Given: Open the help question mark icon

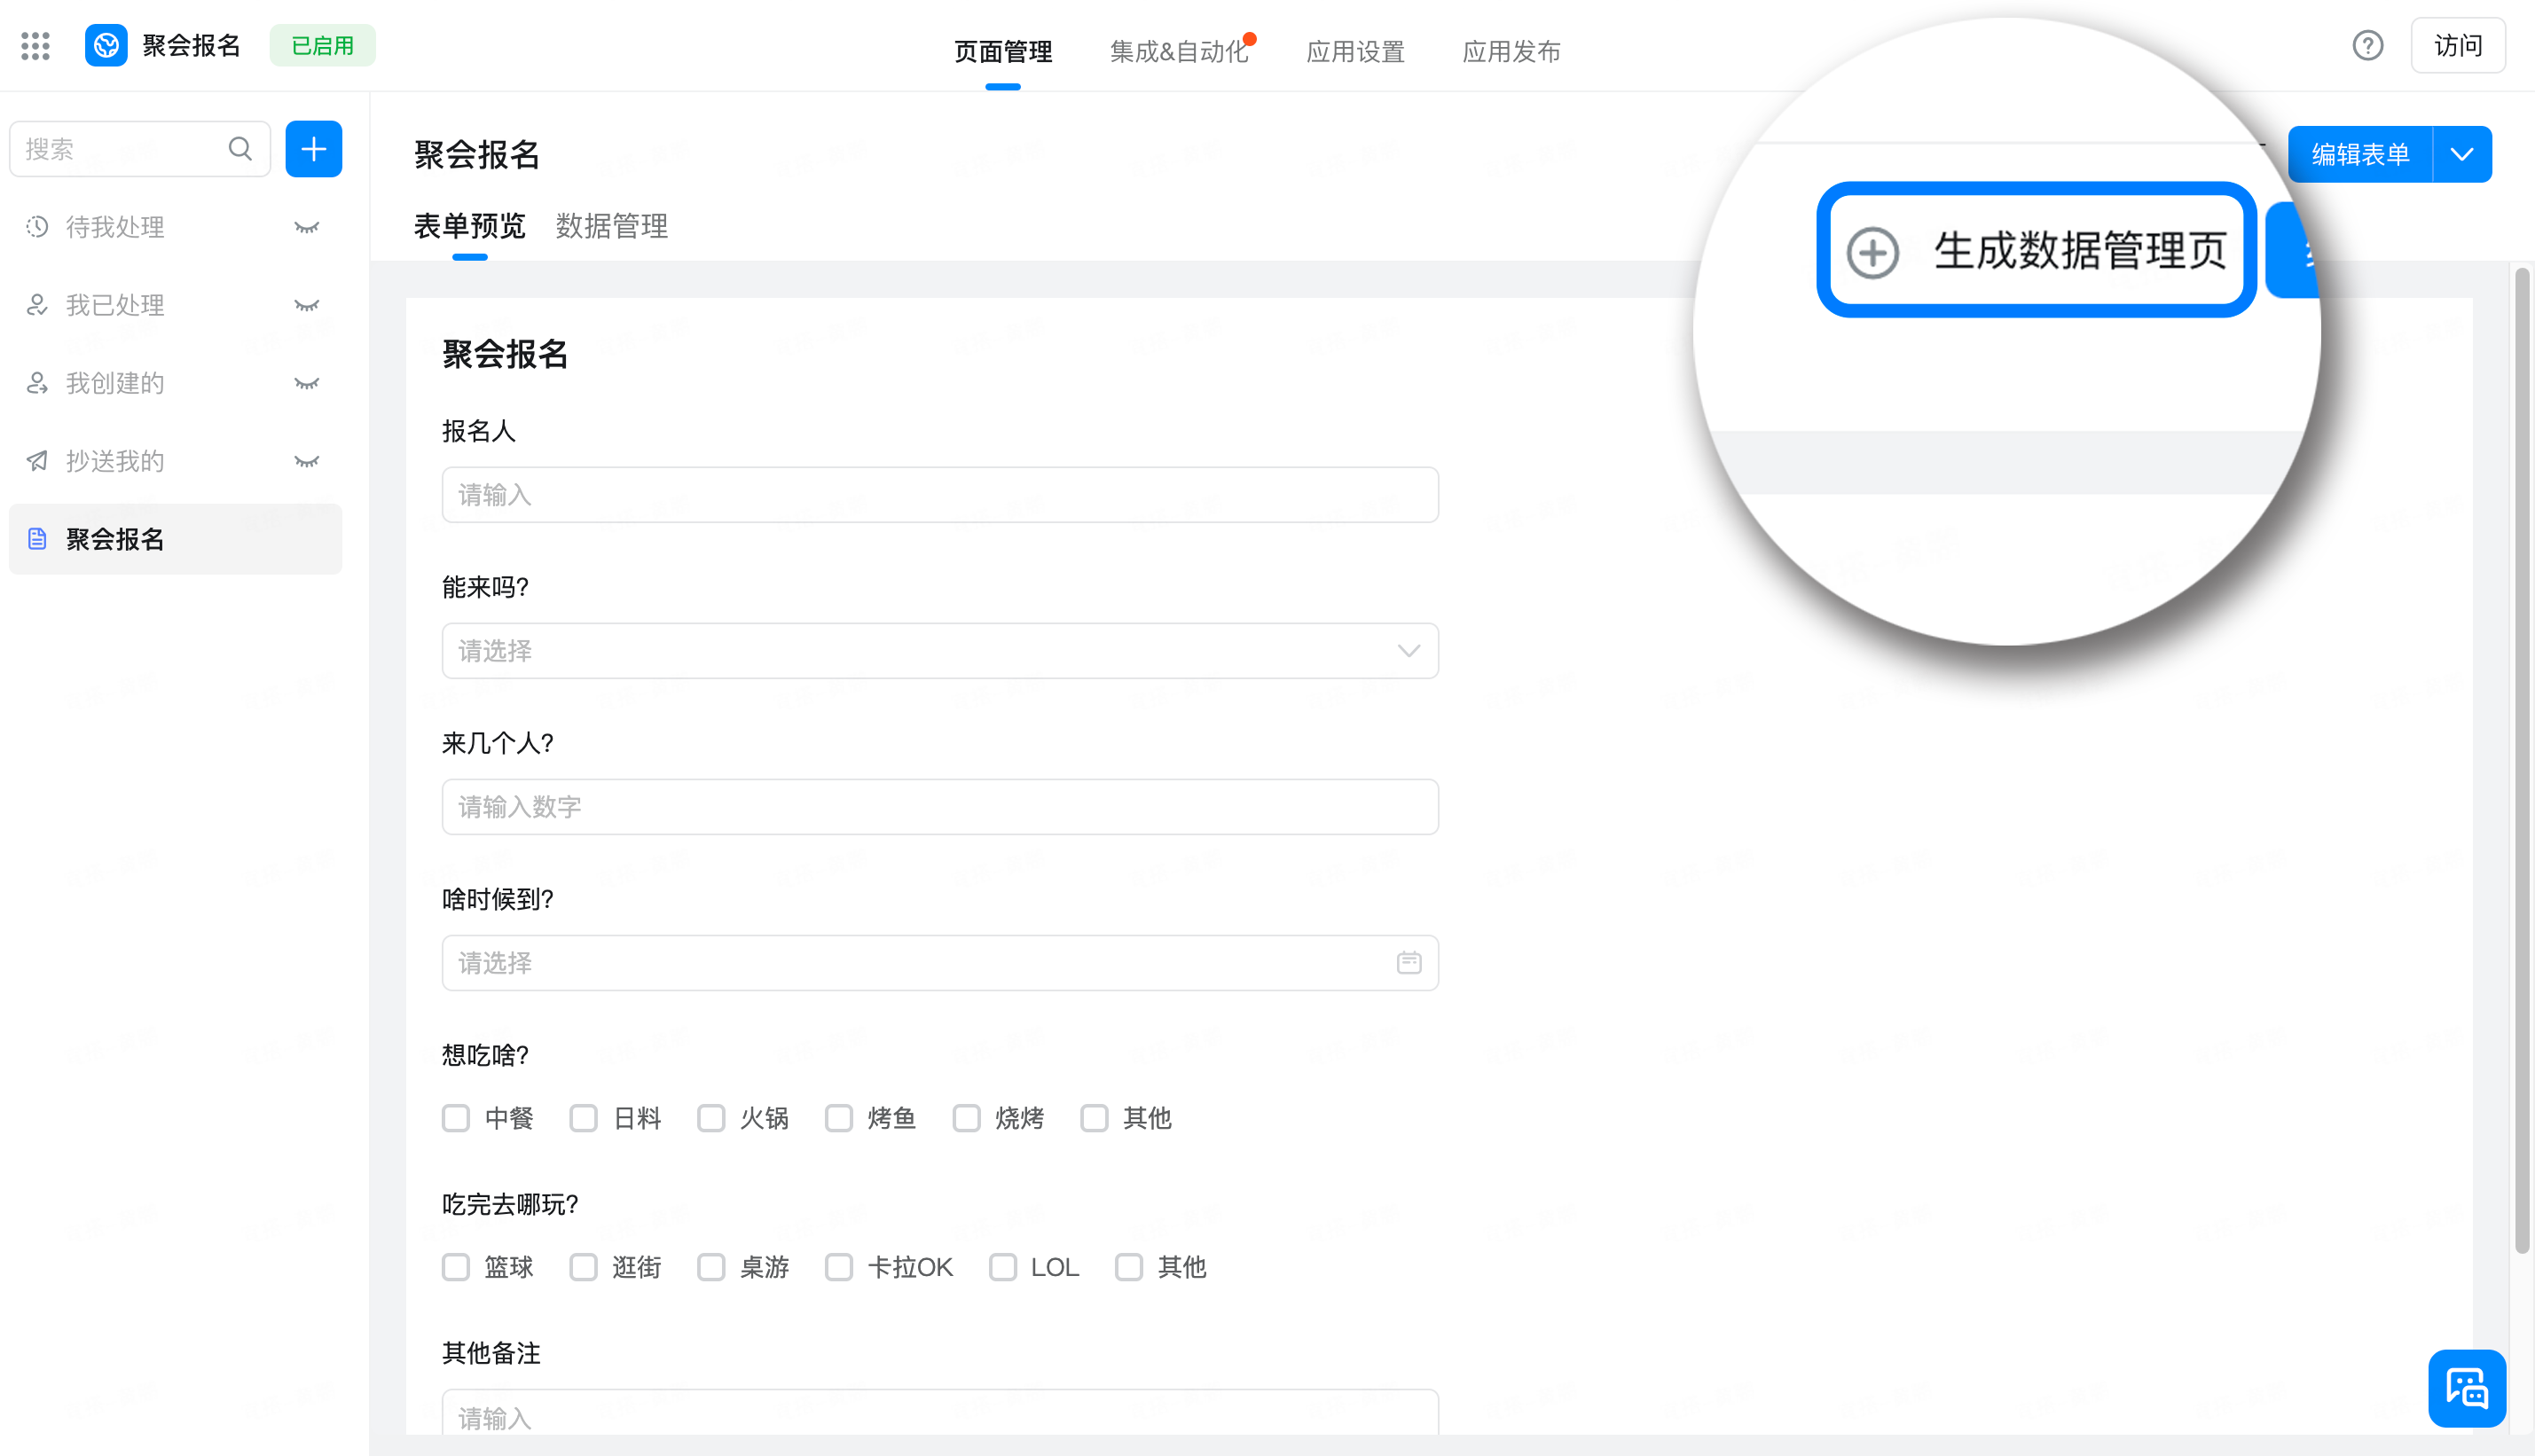Looking at the screenshot, I should click(2367, 46).
